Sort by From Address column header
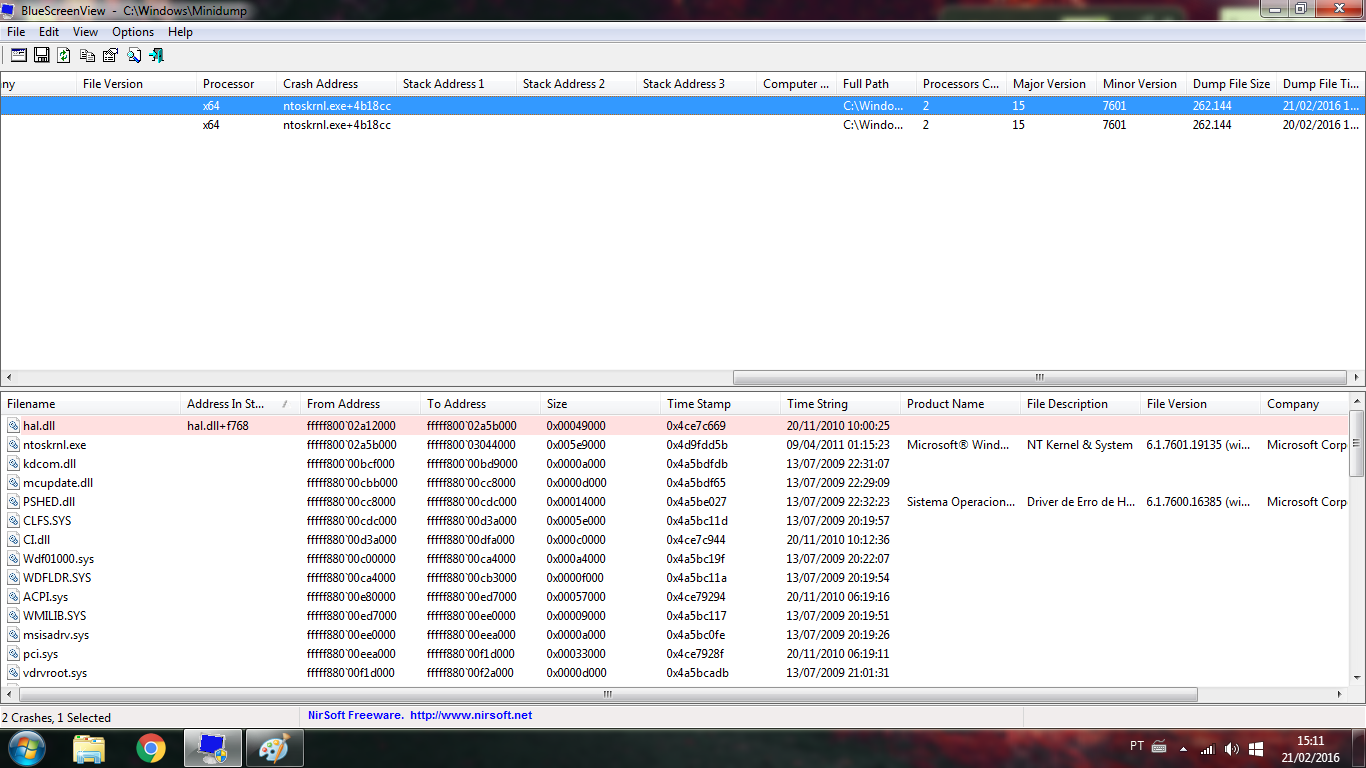The image size is (1366, 768). click(360, 404)
